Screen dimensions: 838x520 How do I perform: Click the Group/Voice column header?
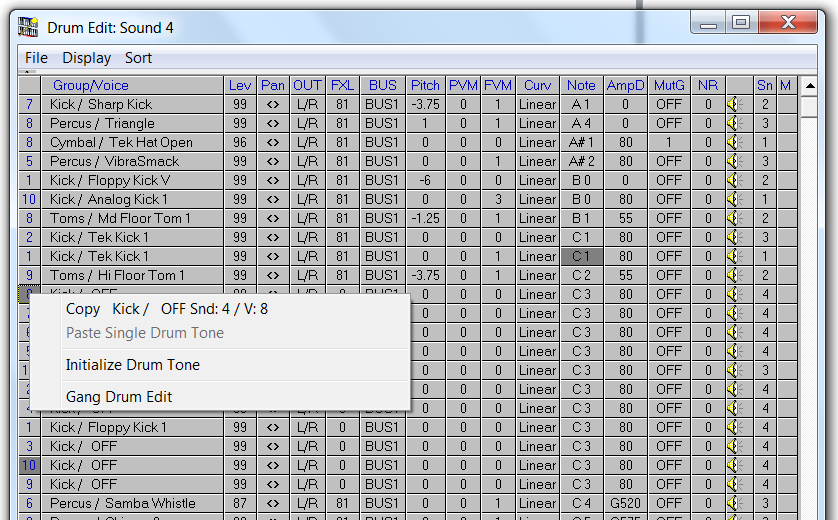pyautogui.click(x=90, y=85)
